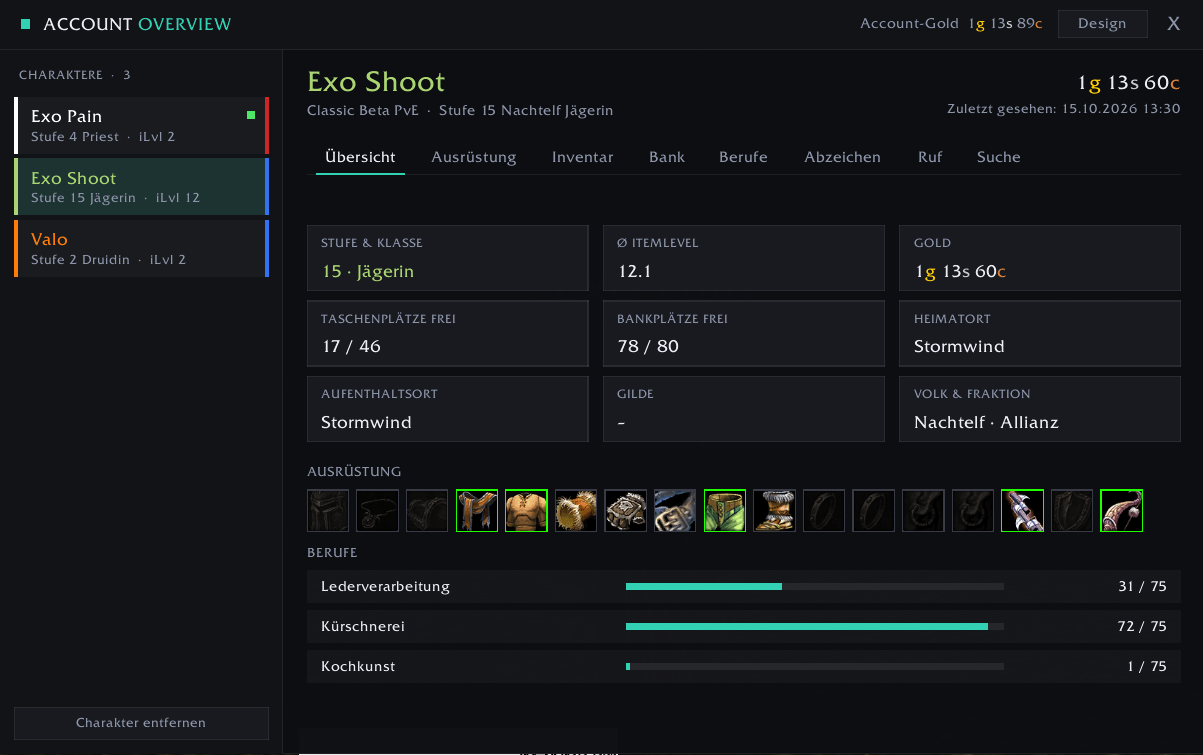Open the Inventar tab
Viewport: 1203px width, 755px height.
click(583, 157)
